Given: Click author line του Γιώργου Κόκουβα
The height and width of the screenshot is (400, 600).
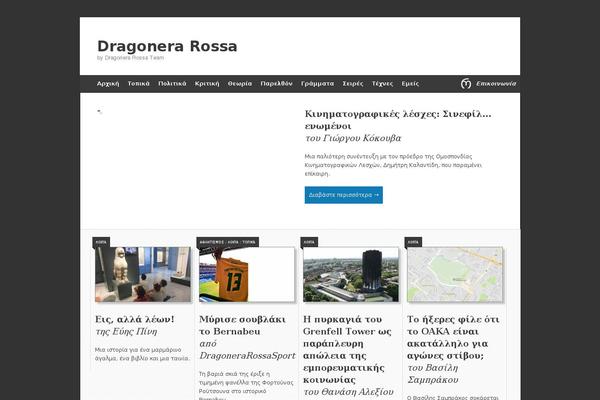Looking at the screenshot, I should pyautogui.click(x=353, y=138).
